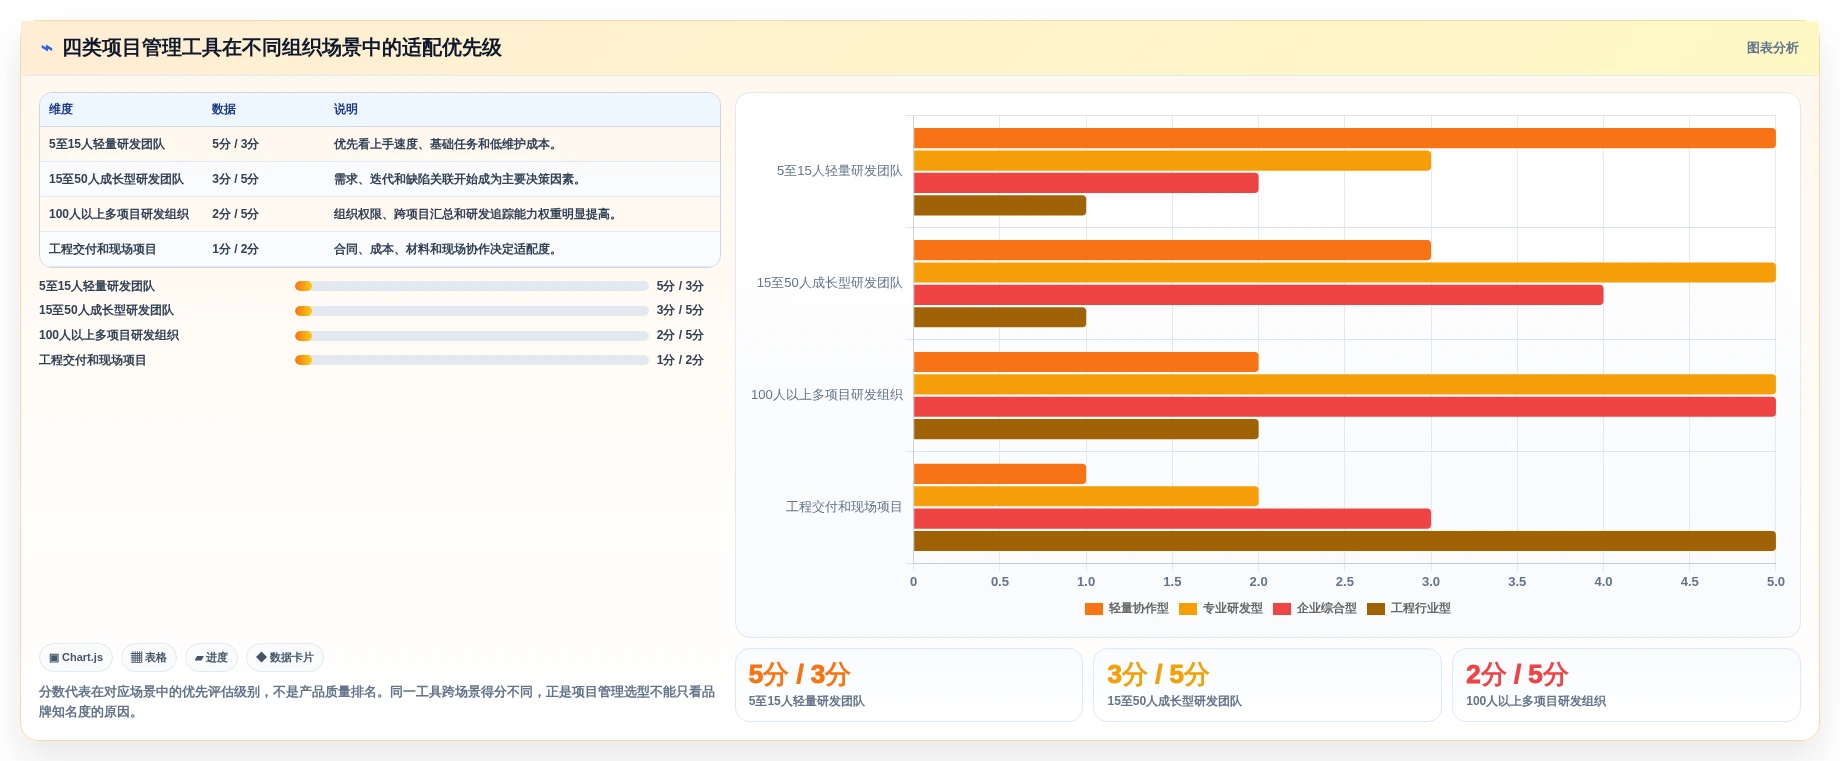
Task: Open the 5分 / 3分 data card
Action: [909, 685]
